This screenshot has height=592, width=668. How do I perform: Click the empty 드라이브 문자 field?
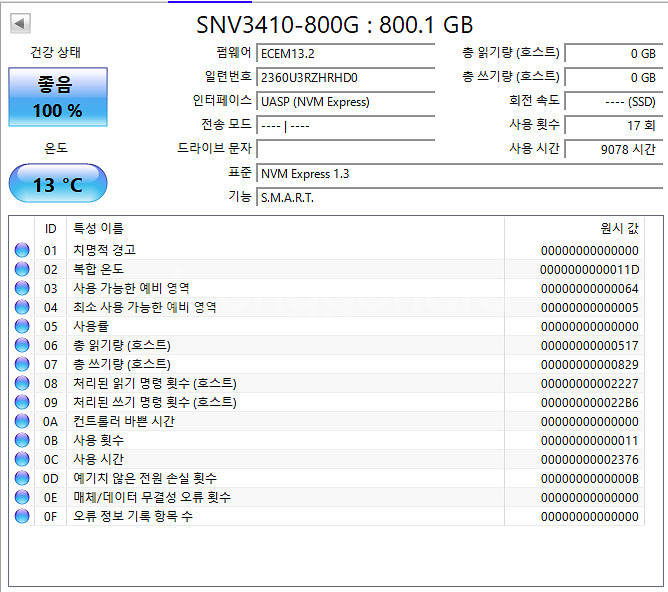[x=346, y=149]
